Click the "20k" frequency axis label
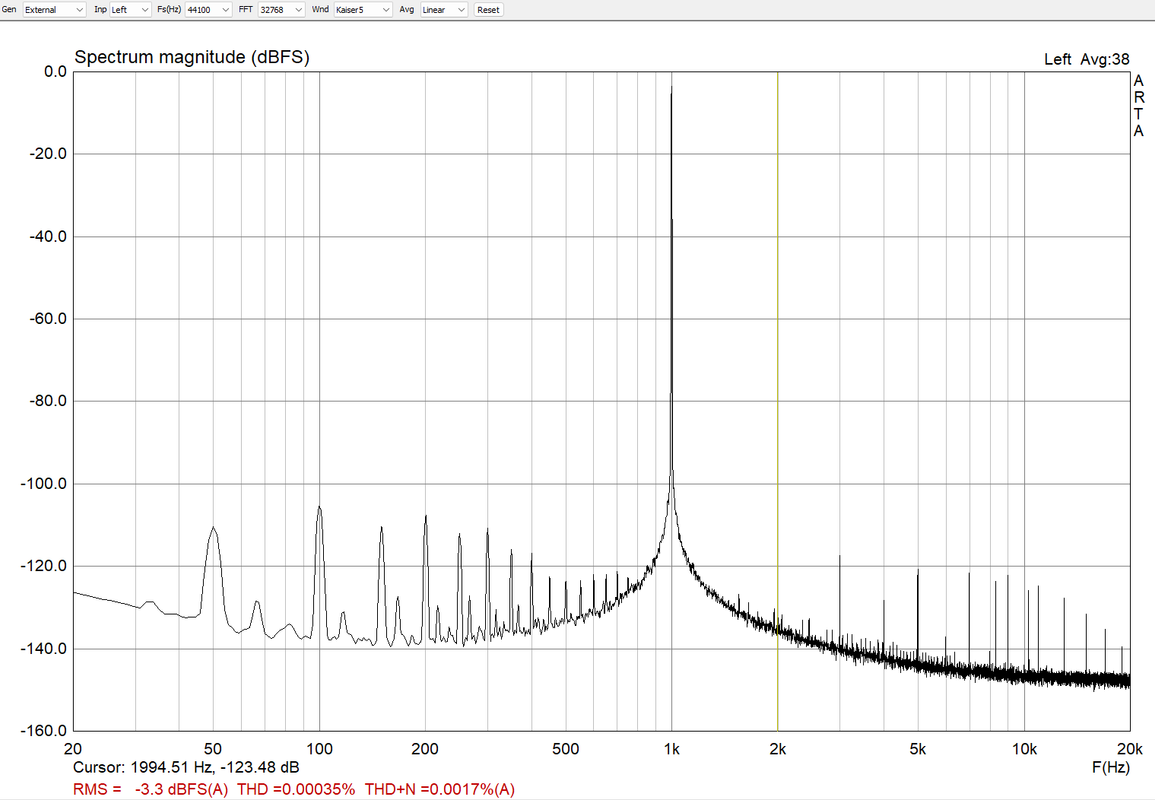Viewport: 1155px width, 800px height. (x=1130, y=749)
